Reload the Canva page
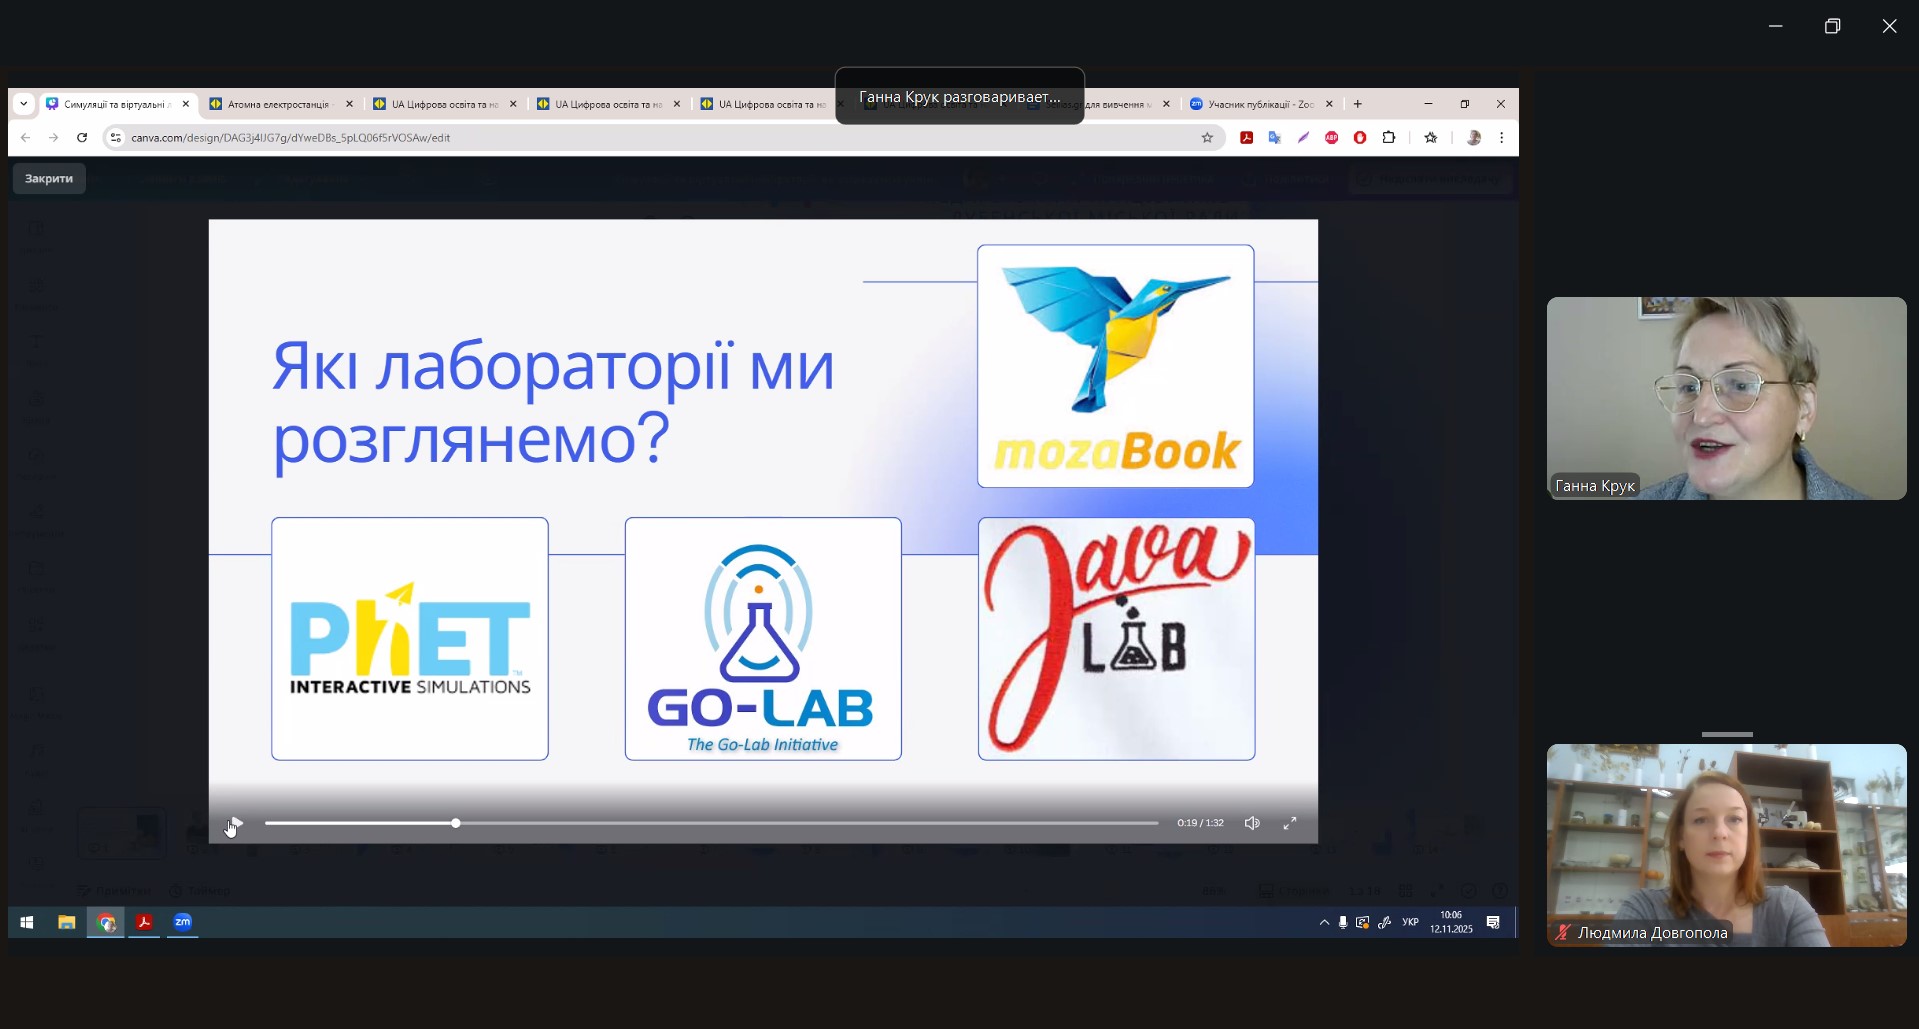Image resolution: width=1919 pixels, height=1029 pixels. (82, 138)
